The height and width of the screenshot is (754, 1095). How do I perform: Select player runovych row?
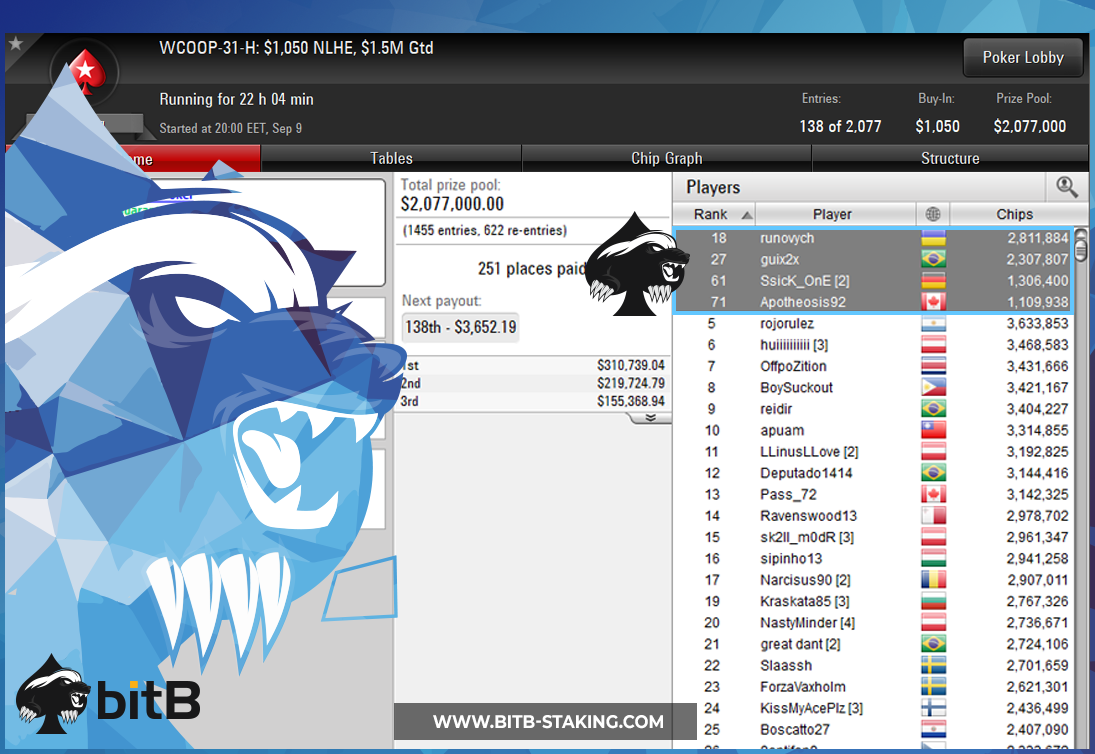tap(874, 238)
